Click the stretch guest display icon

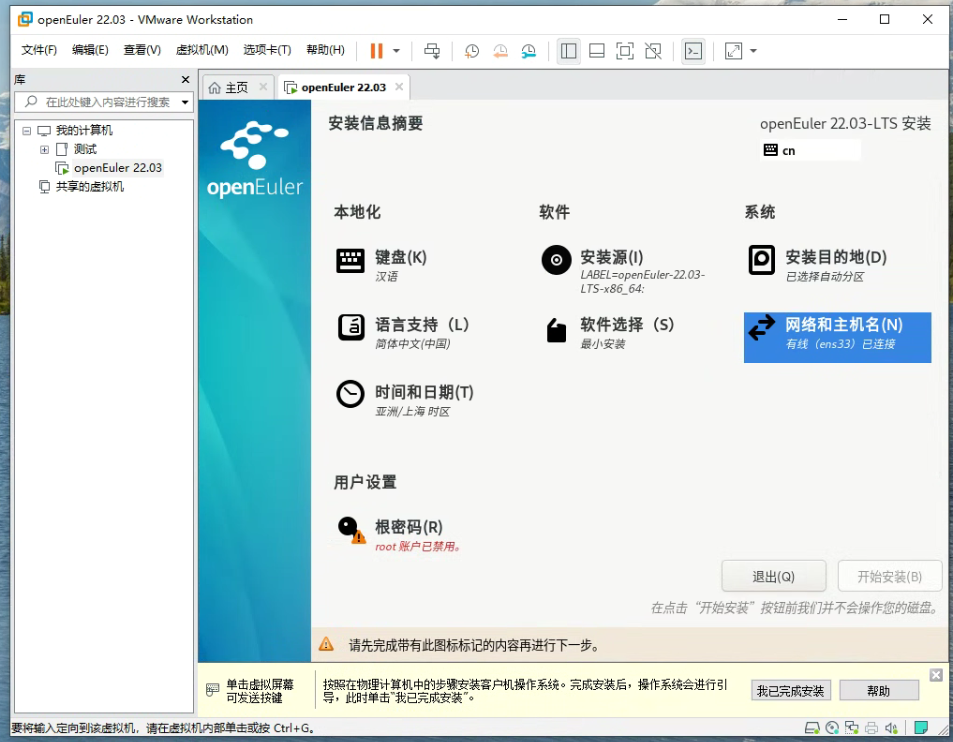(734, 51)
